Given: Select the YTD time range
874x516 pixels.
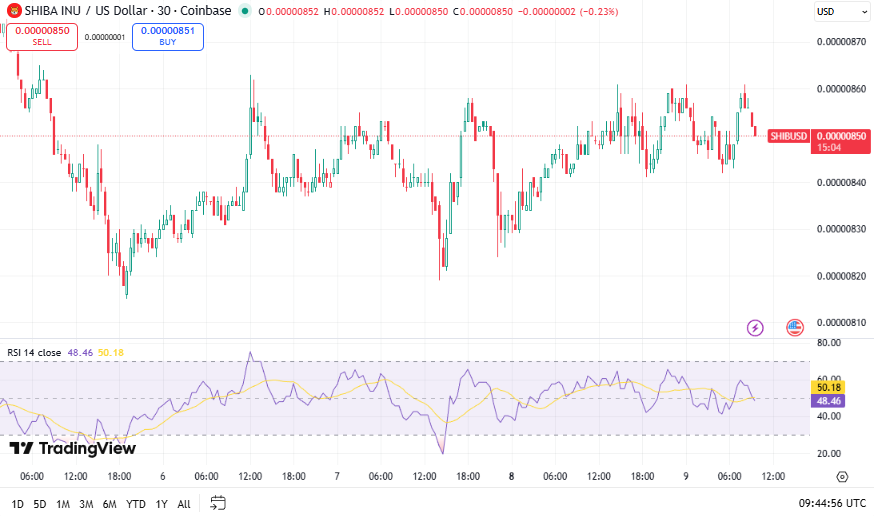Looking at the screenshot, I should (135, 504).
